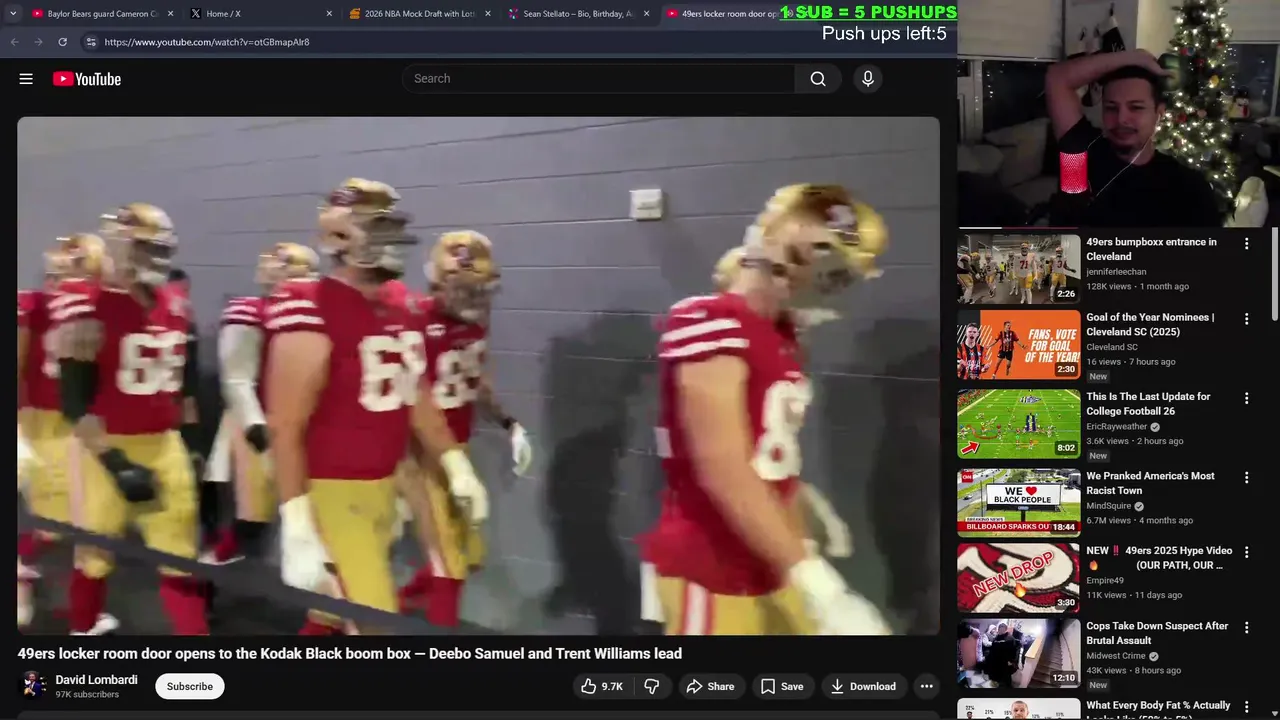Open Cops Take Down Suspect thumbnail
This screenshot has width=1280, height=720.
(1019, 653)
